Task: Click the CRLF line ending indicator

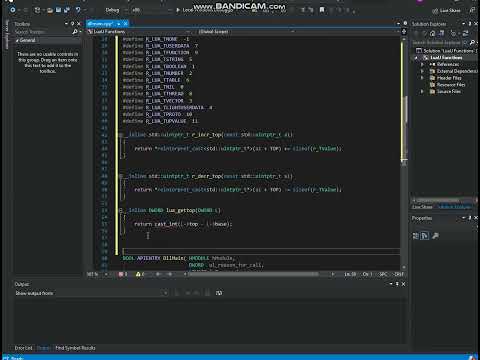Action: coord(398,274)
